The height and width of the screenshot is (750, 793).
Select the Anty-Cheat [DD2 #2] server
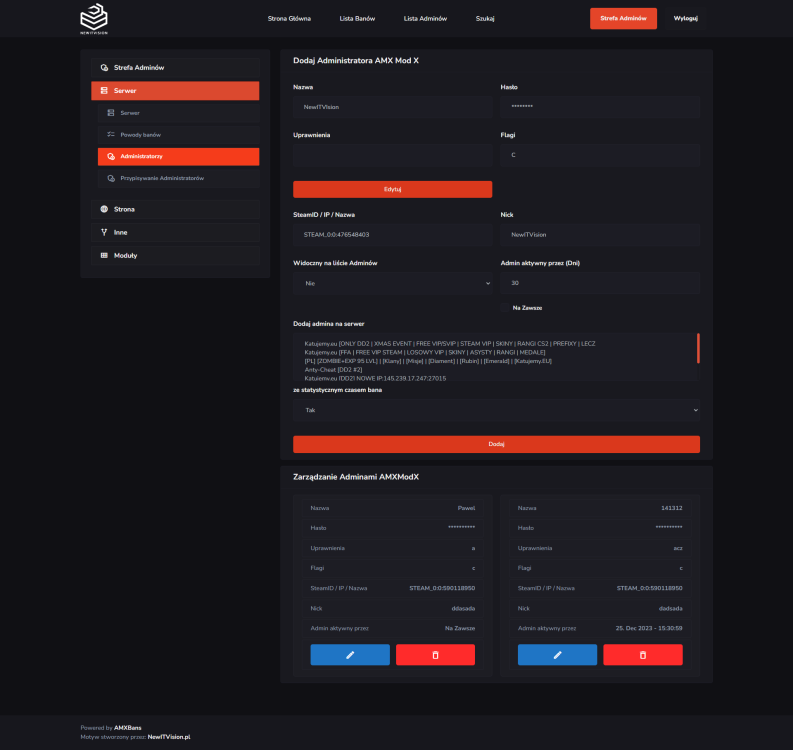pyautogui.click(x=333, y=370)
